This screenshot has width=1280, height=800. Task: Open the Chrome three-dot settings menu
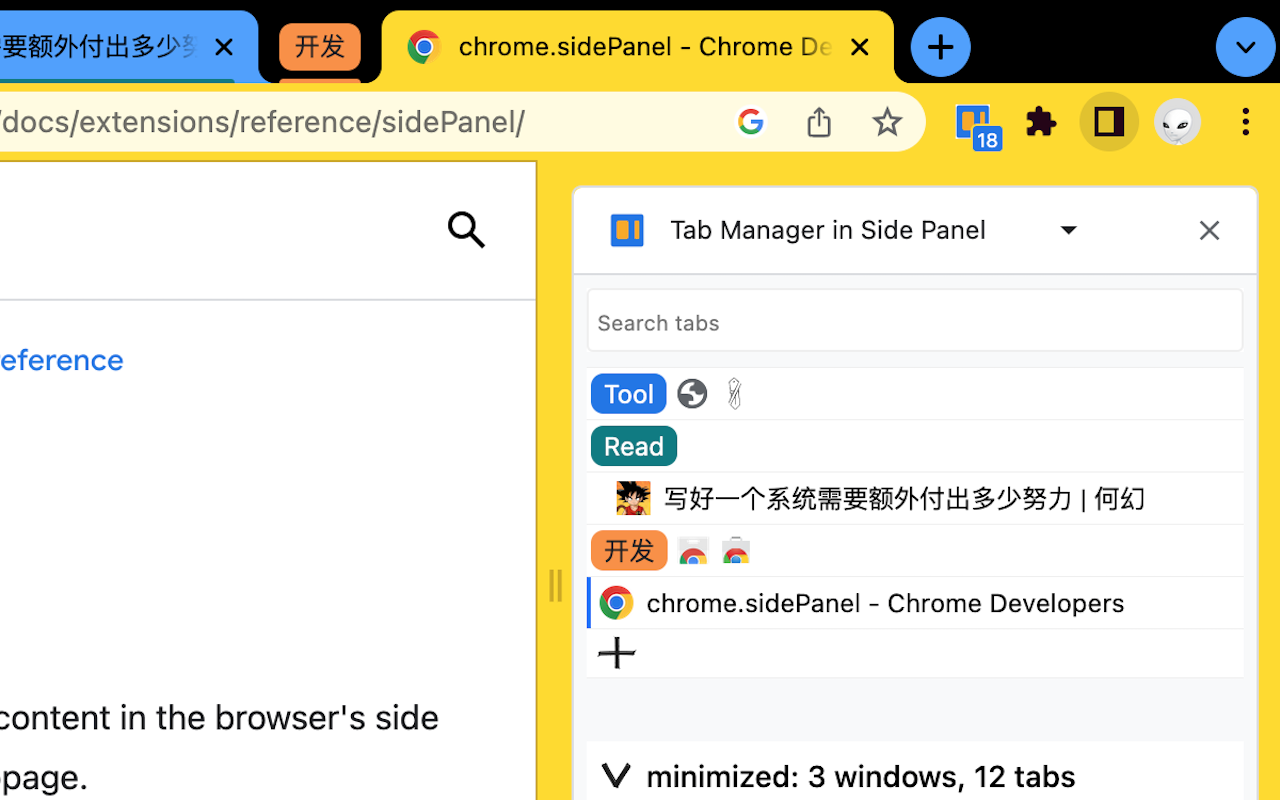coord(1245,121)
